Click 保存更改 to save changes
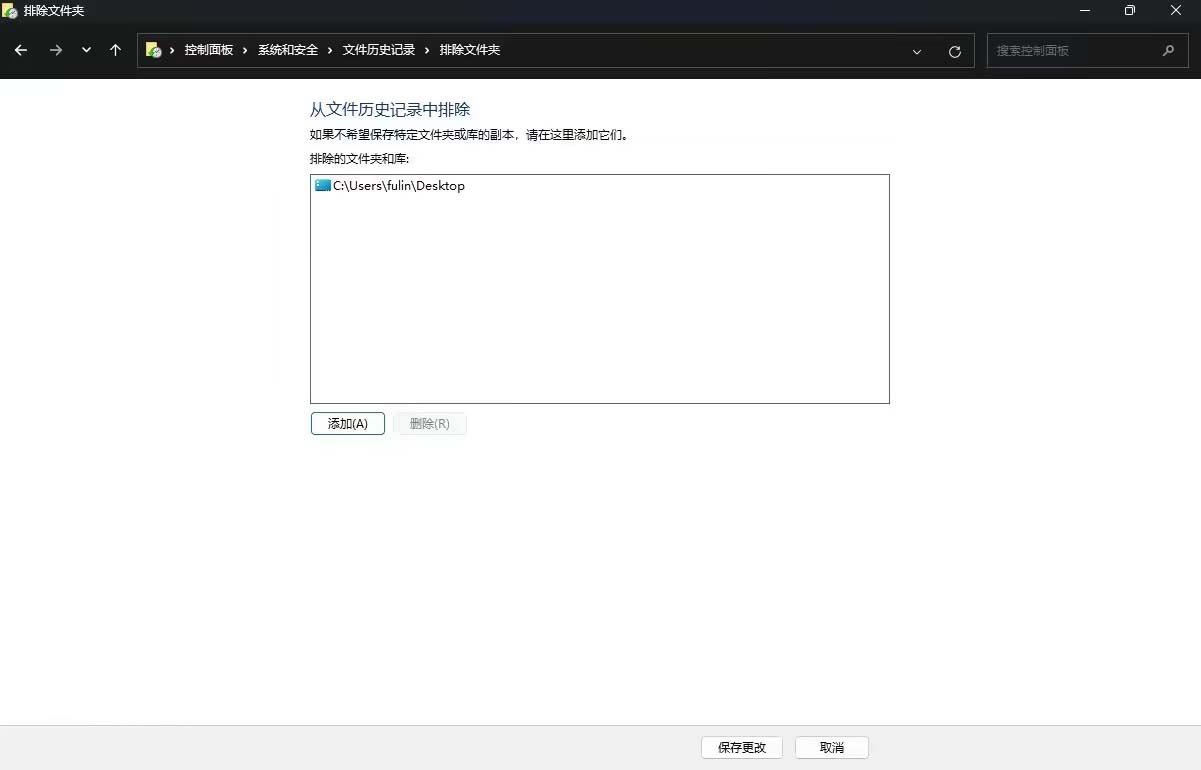The image size is (1201, 770). pyautogui.click(x=741, y=747)
